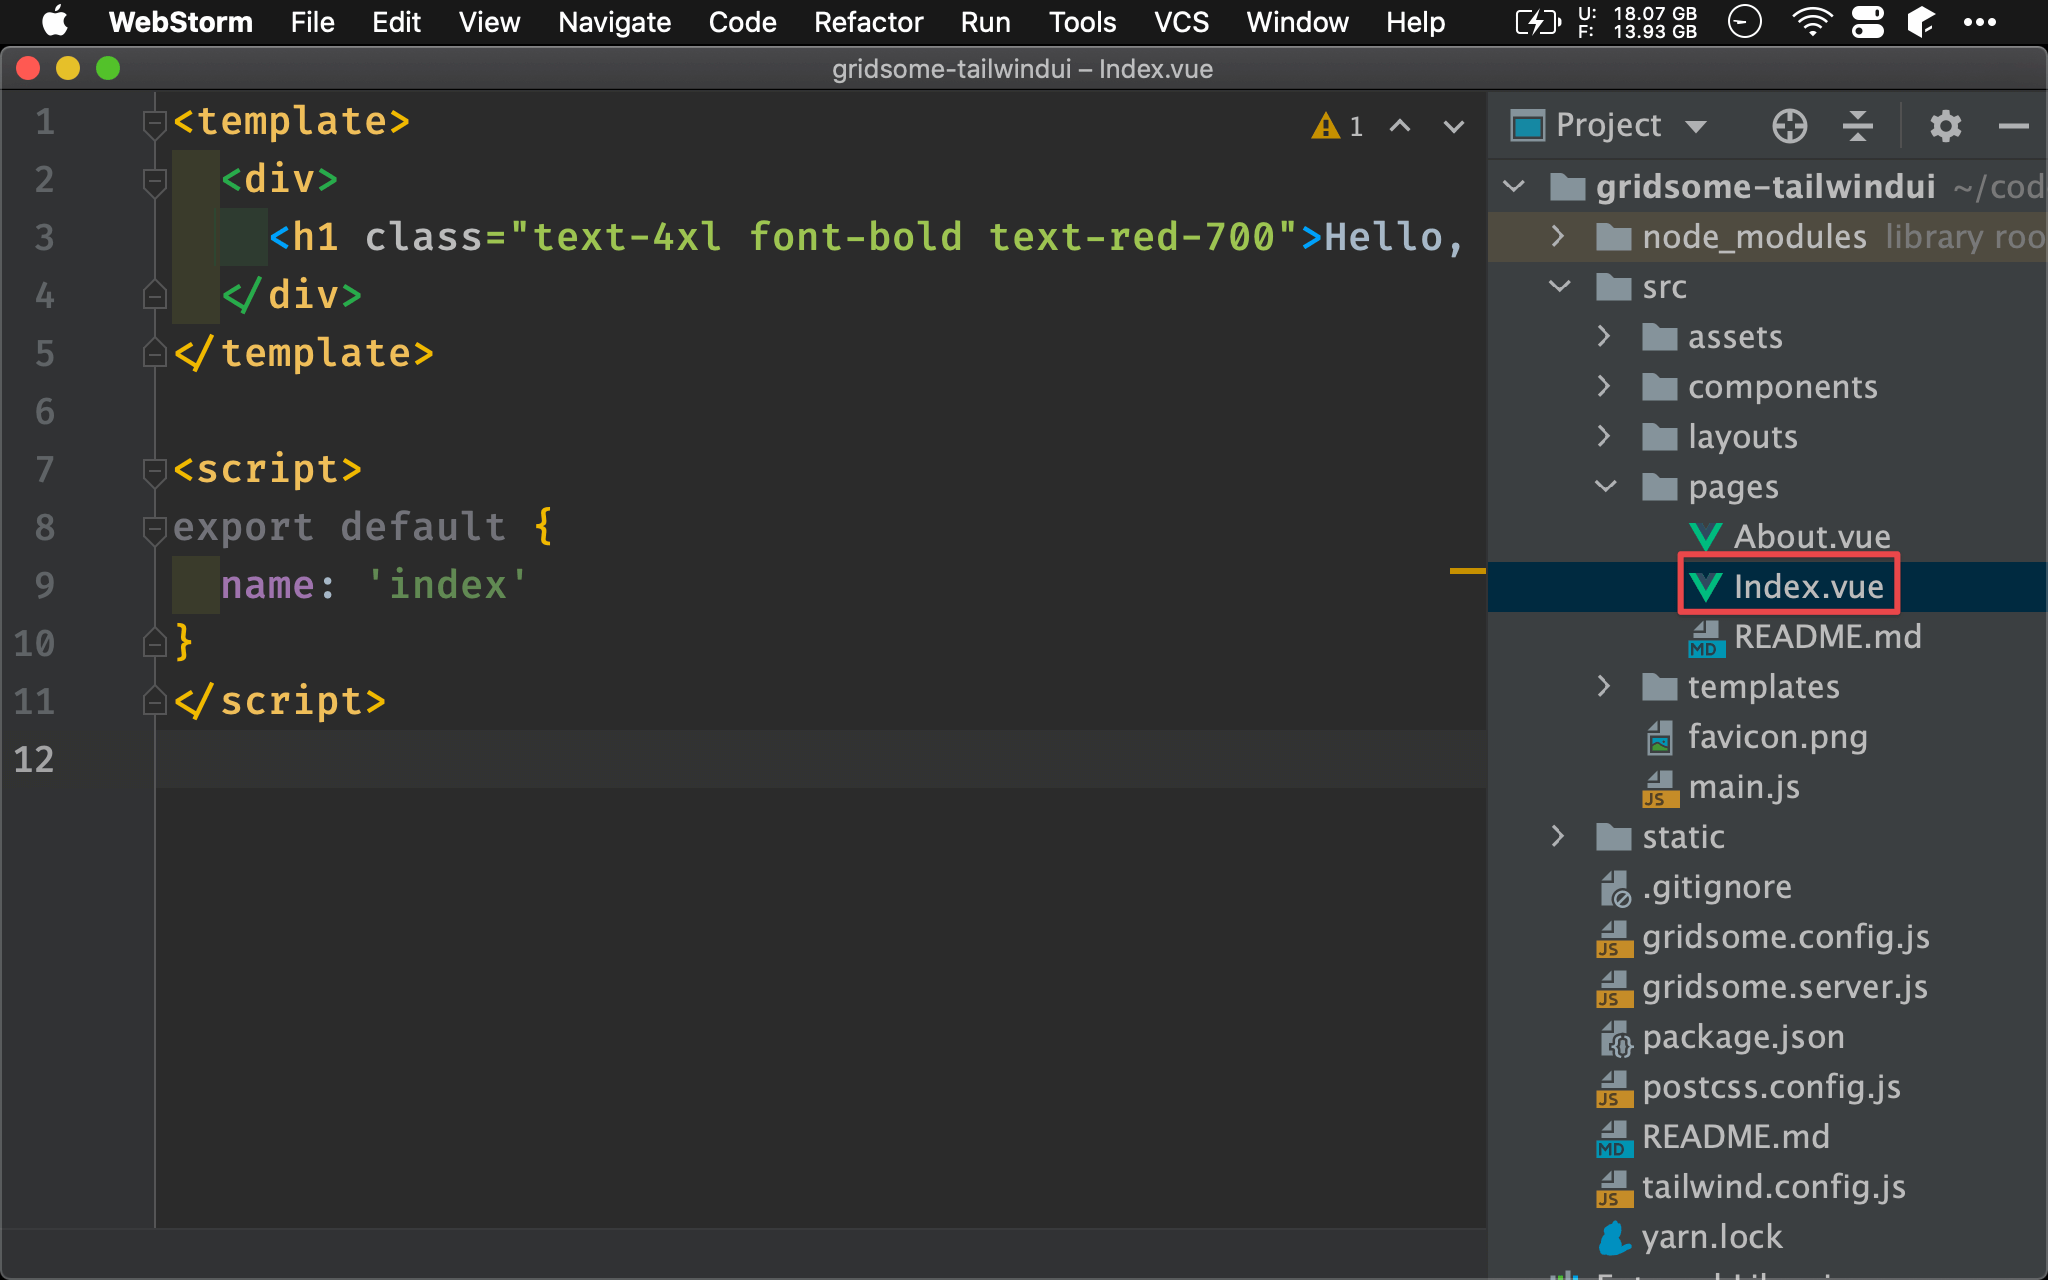Toggle code fold at closing div line 4
Viewport: 2048px width, 1280px height.
(154, 296)
